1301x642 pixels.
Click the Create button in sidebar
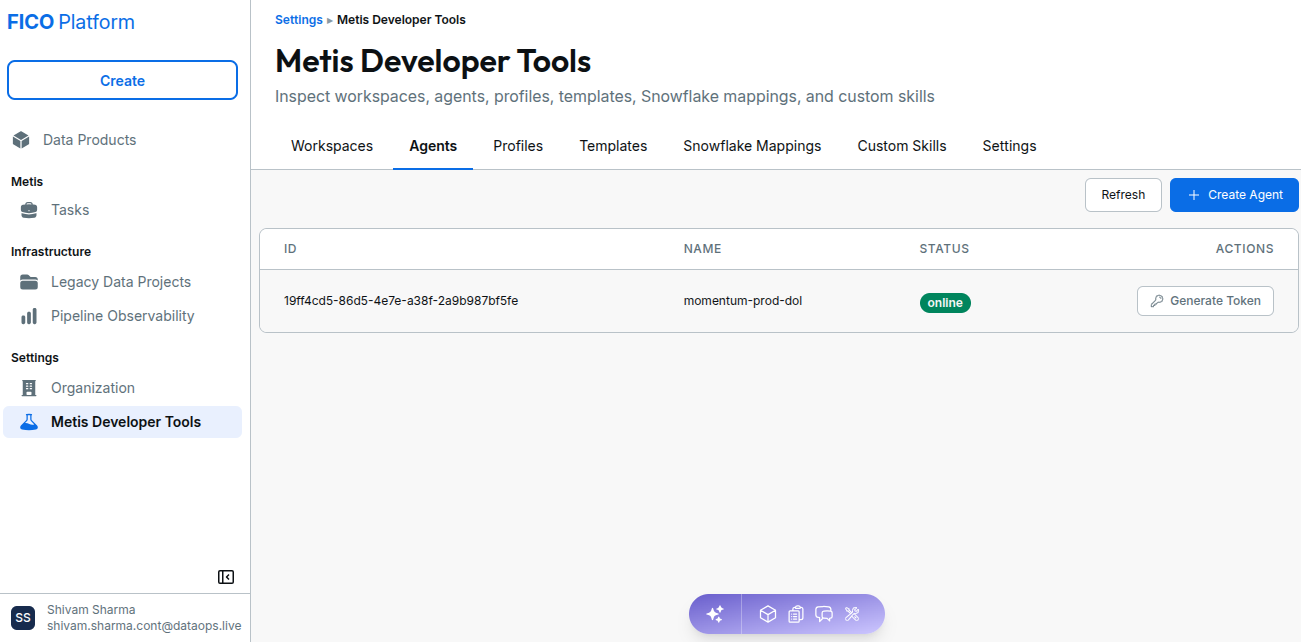[x=122, y=81]
